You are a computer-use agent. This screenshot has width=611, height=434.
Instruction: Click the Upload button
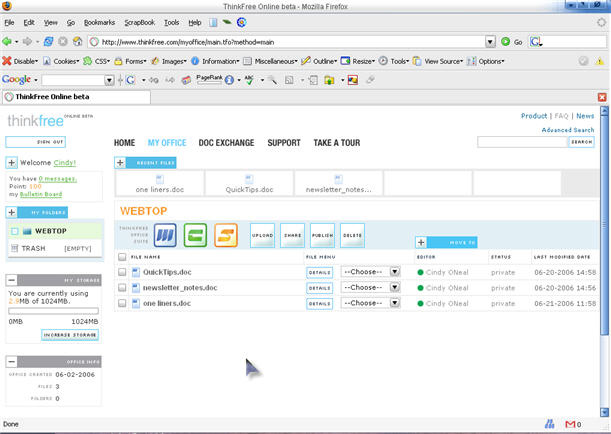click(x=262, y=235)
